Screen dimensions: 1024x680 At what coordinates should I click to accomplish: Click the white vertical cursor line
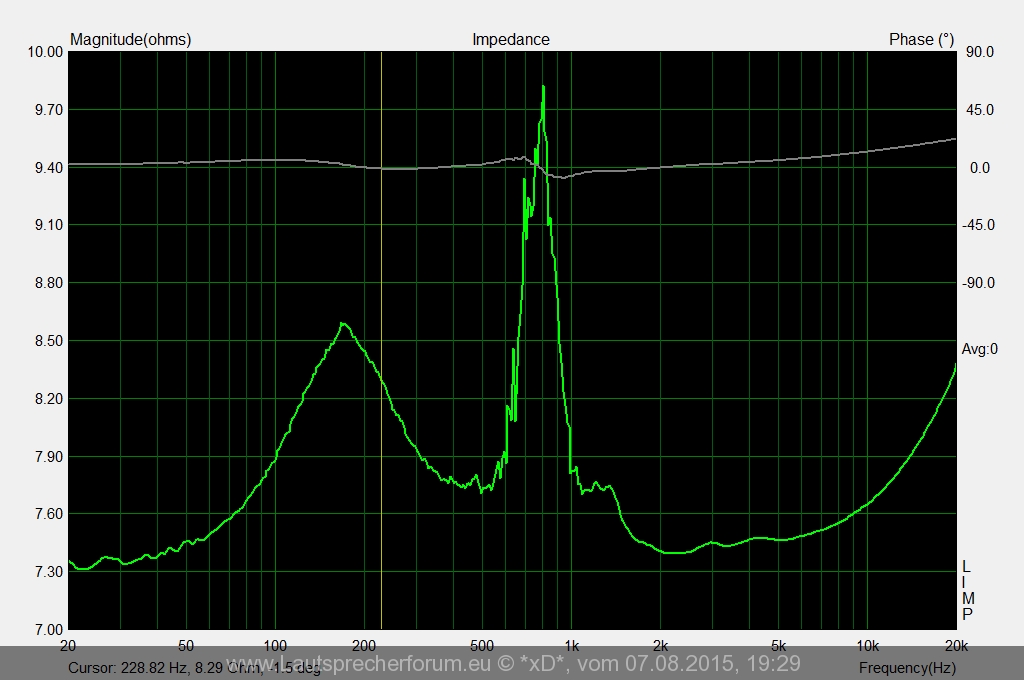click(x=381, y=300)
